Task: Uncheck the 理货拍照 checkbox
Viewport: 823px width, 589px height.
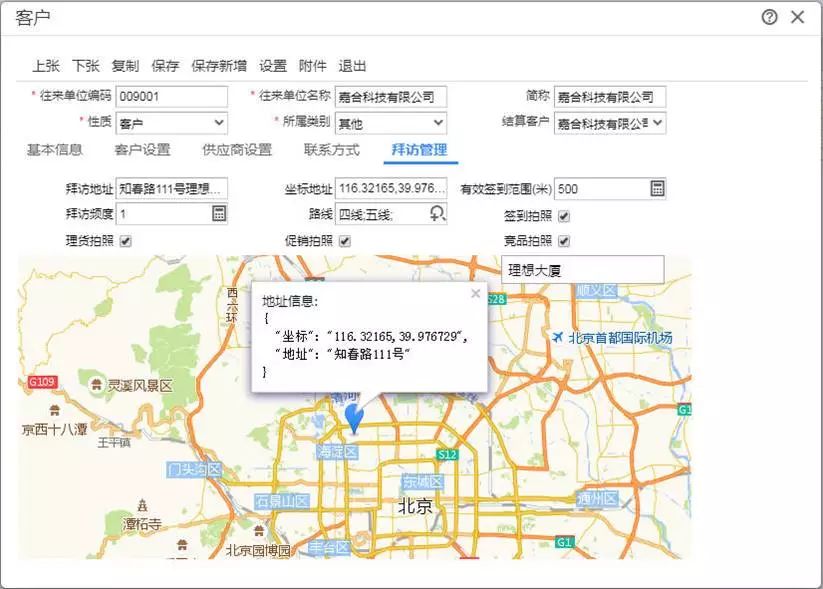Action: (x=126, y=241)
